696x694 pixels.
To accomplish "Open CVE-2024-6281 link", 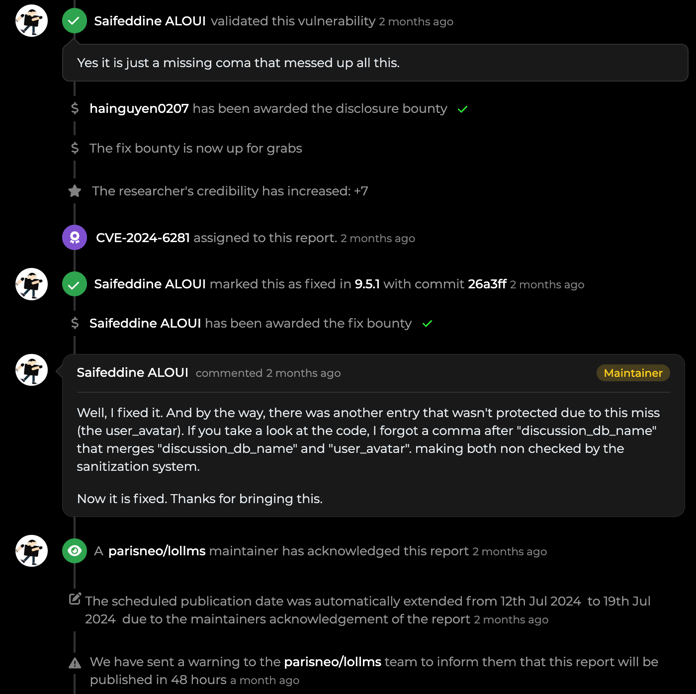I will (x=142, y=238).
